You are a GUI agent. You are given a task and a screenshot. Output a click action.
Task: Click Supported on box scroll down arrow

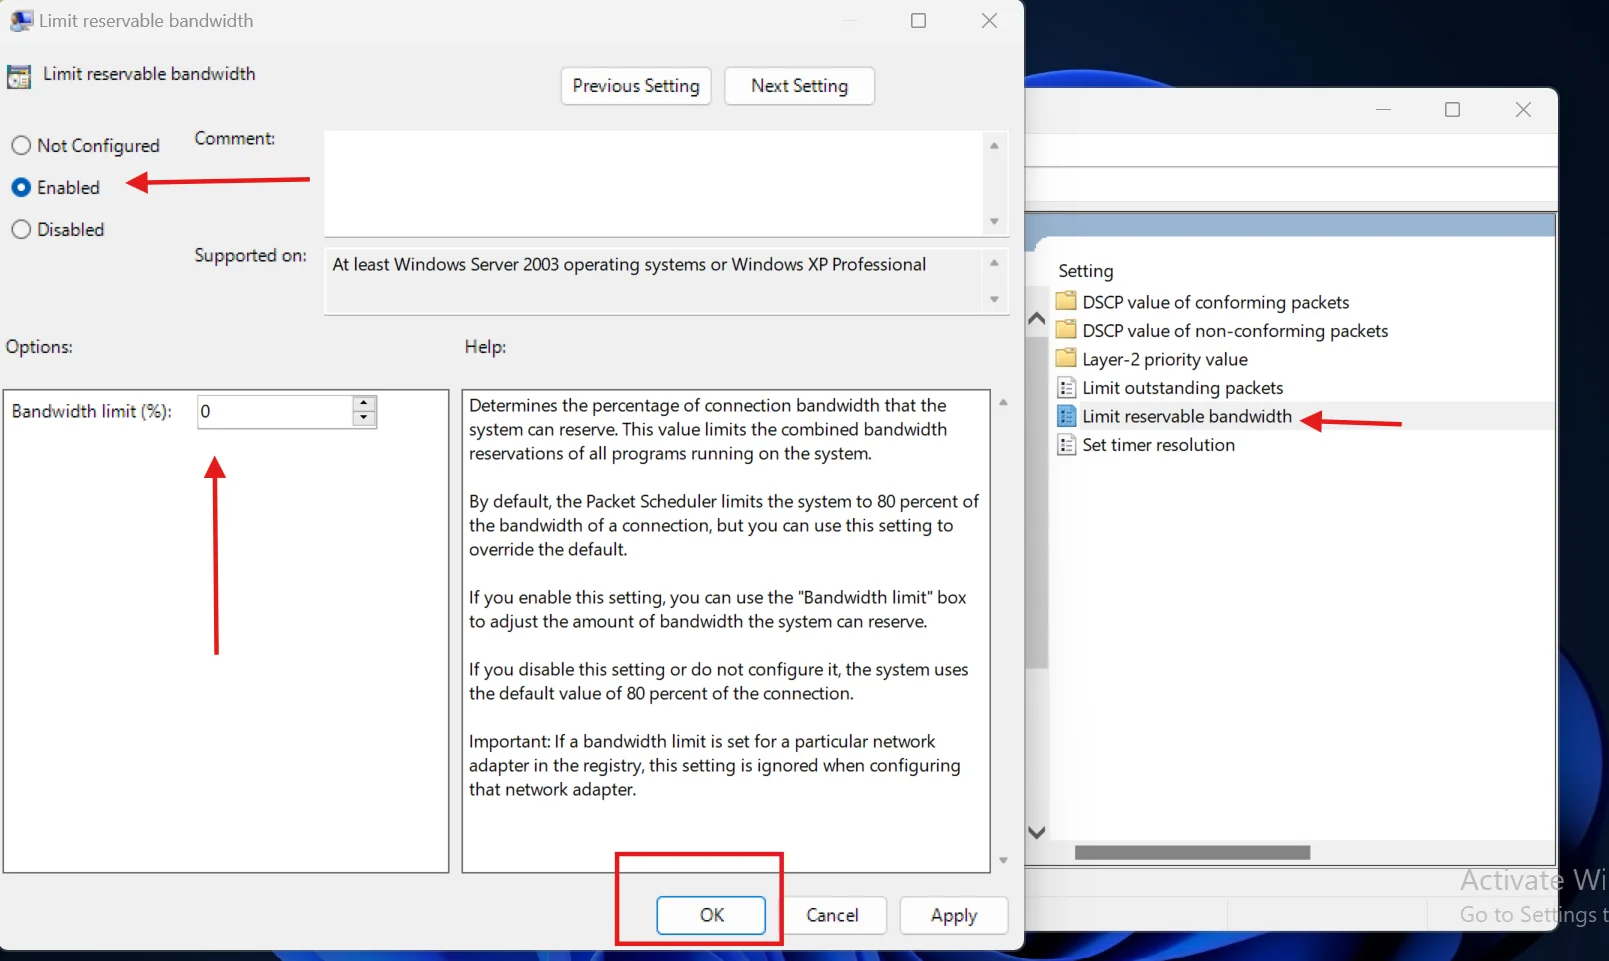click(994, 300)
